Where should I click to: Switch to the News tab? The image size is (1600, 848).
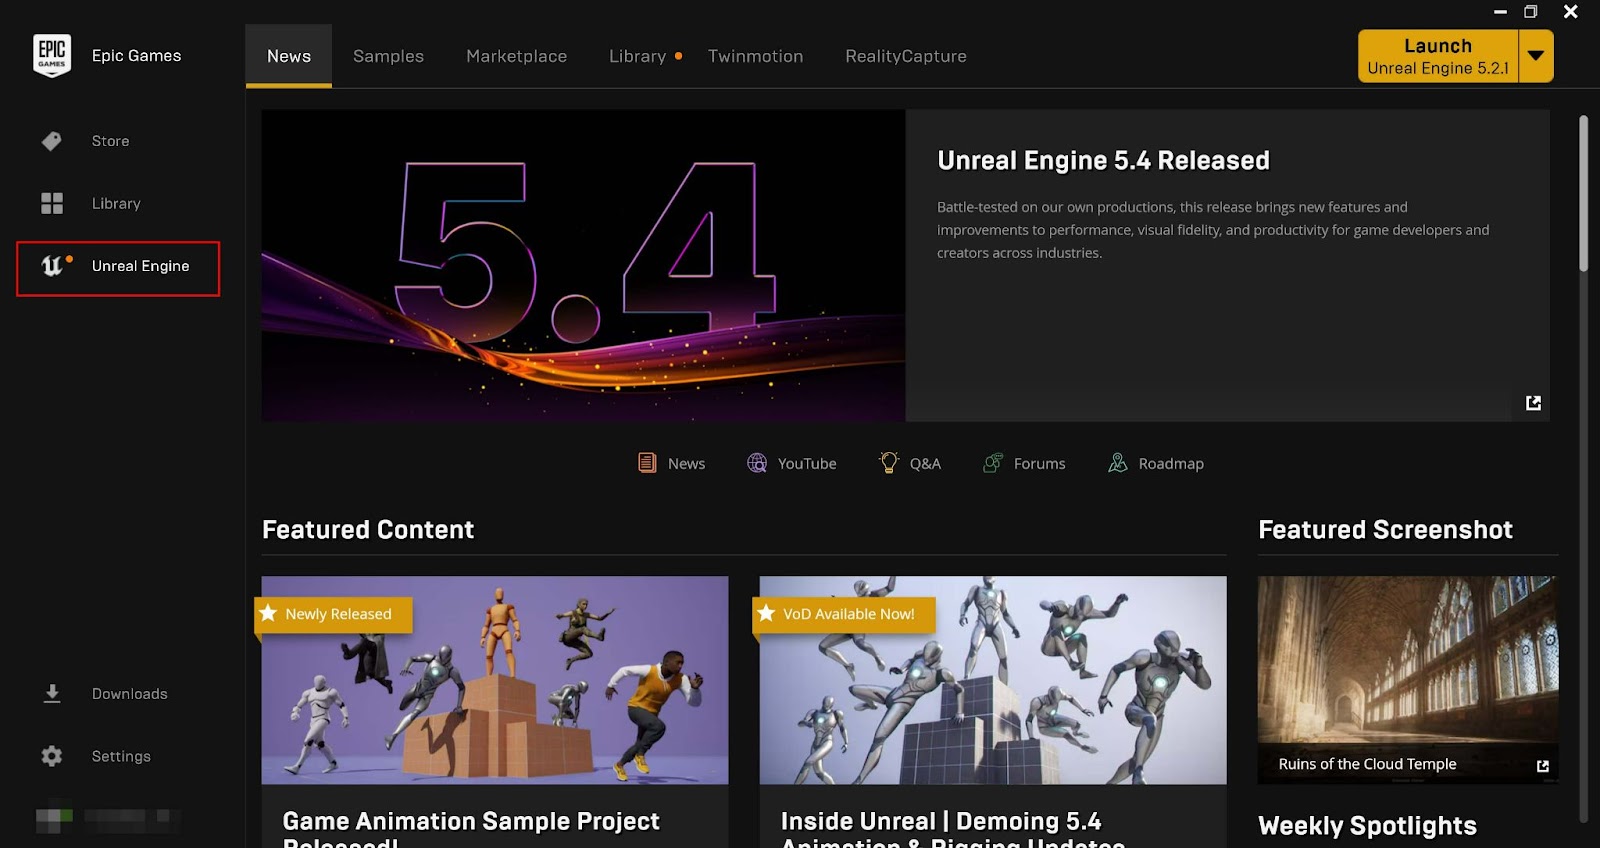[x=289, y=56]
